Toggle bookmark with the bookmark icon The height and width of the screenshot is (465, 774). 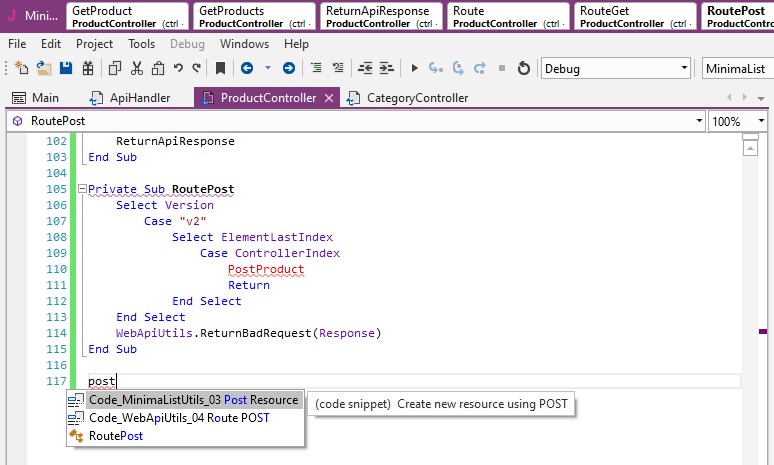220,69
